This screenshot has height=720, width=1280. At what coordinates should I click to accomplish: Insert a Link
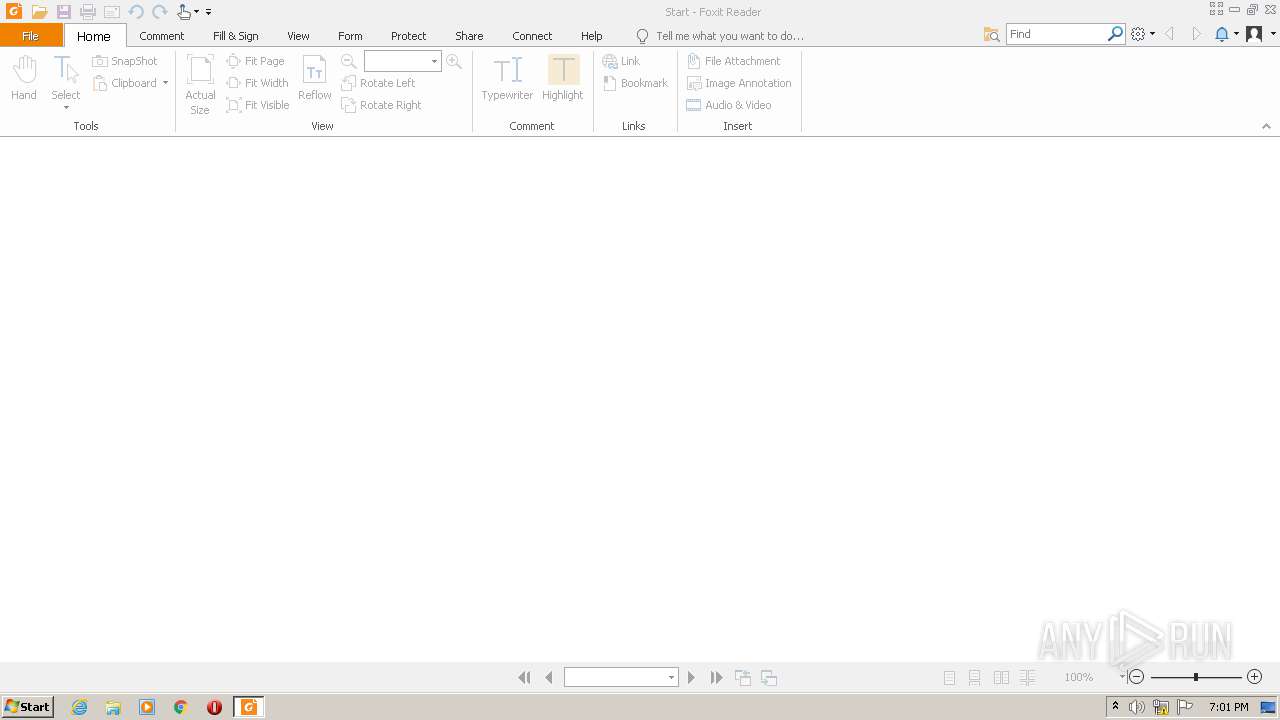pos(621,61)
